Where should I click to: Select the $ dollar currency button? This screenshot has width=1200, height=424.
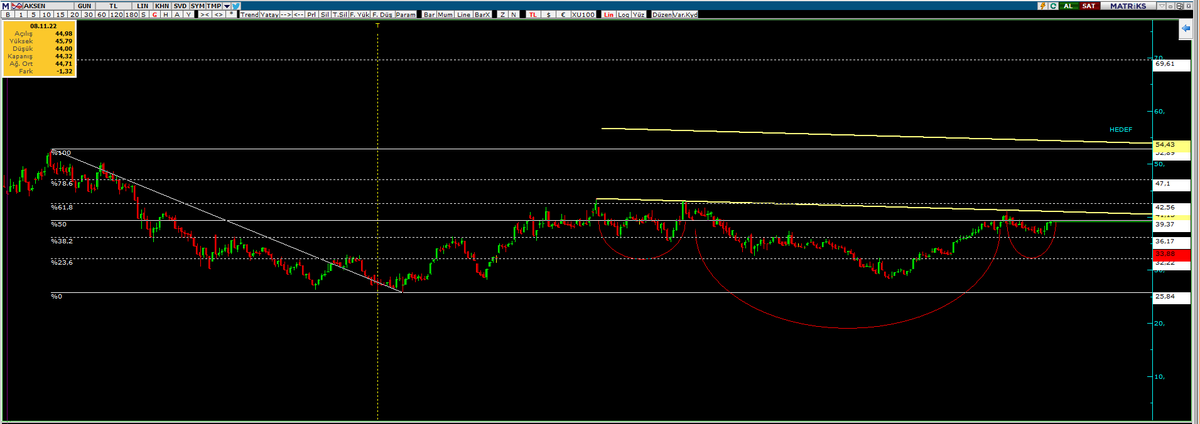coord(549,15)
